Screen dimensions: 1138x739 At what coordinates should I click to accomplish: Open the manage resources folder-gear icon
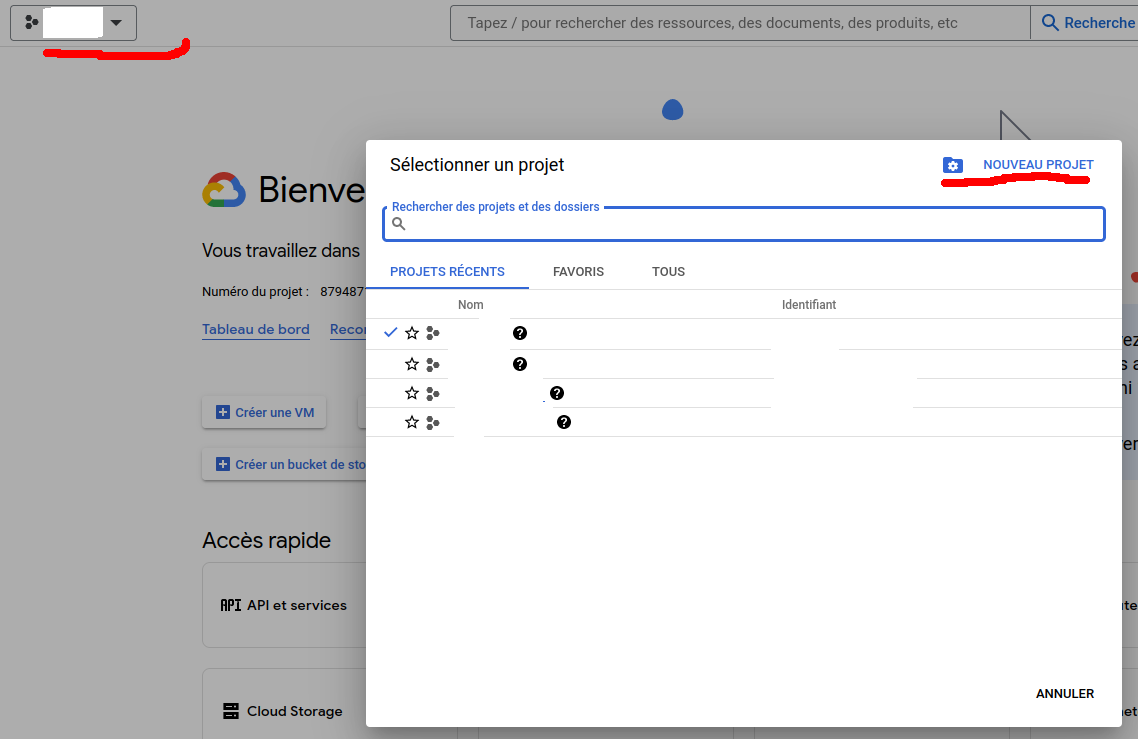[x=952, y=166]
